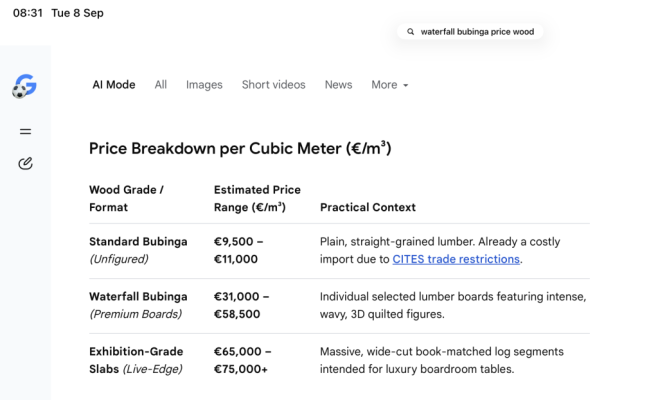Follow the CITES trade restrictions link
This screenshot has height=400, width=658.
point(456,259)
